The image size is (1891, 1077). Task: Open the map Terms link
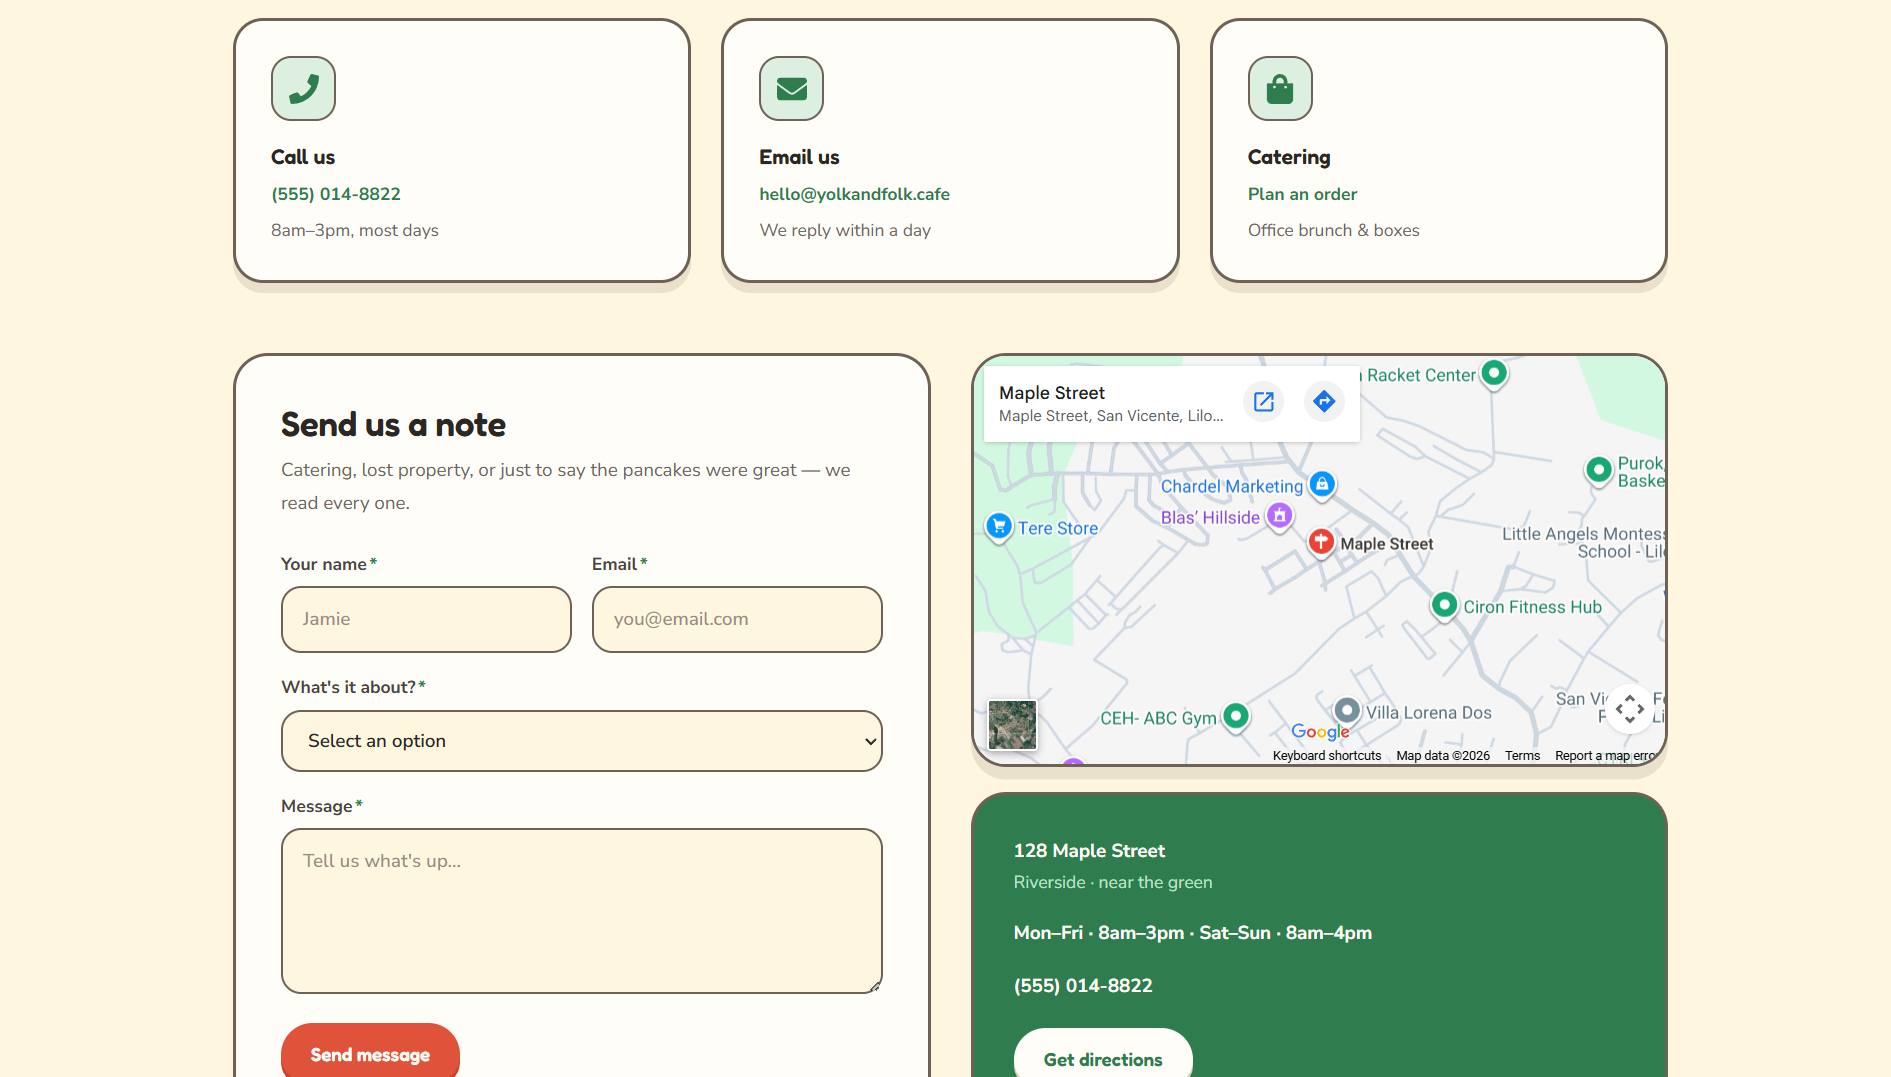[1522, 756]
